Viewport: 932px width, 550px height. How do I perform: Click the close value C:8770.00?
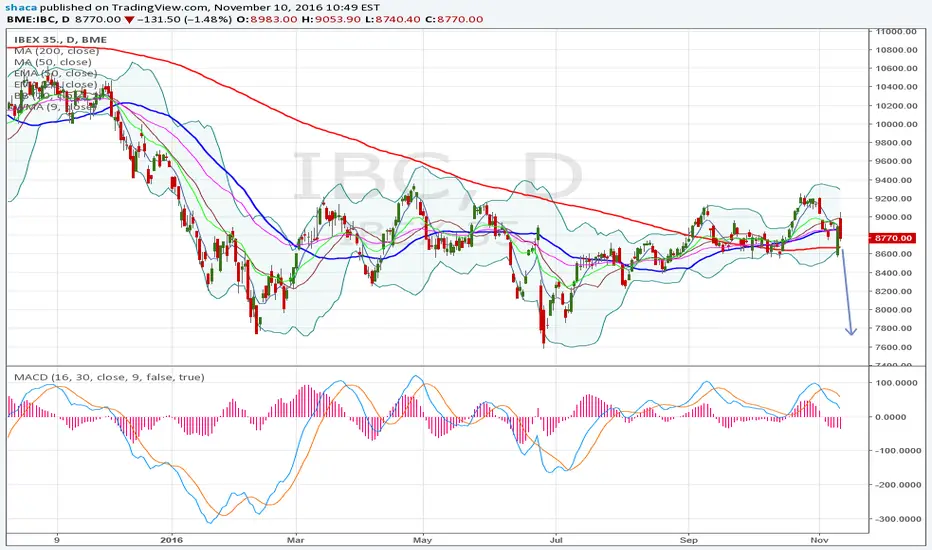[x=456, y=19]
